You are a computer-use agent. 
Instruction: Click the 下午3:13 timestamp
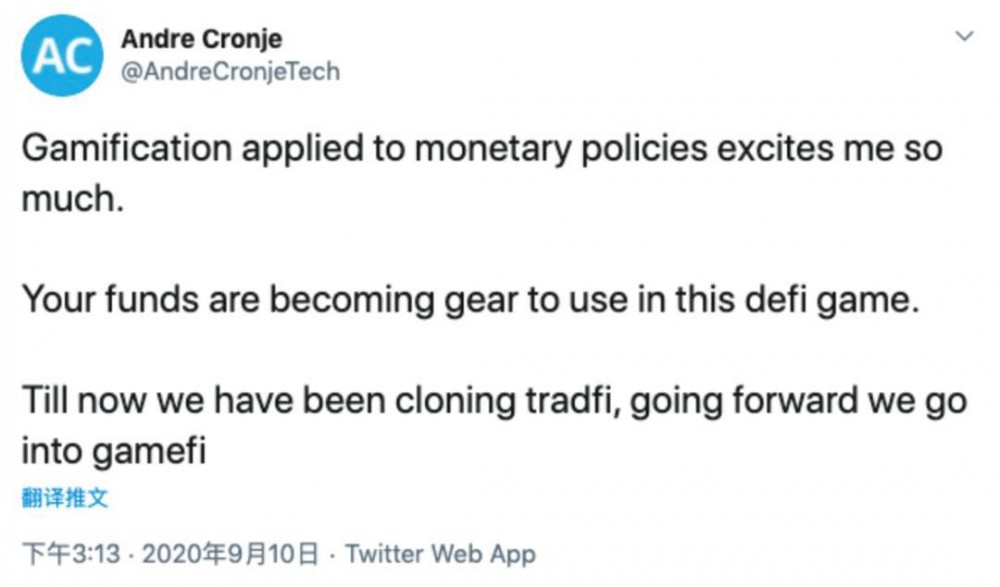tap(72, 554)
